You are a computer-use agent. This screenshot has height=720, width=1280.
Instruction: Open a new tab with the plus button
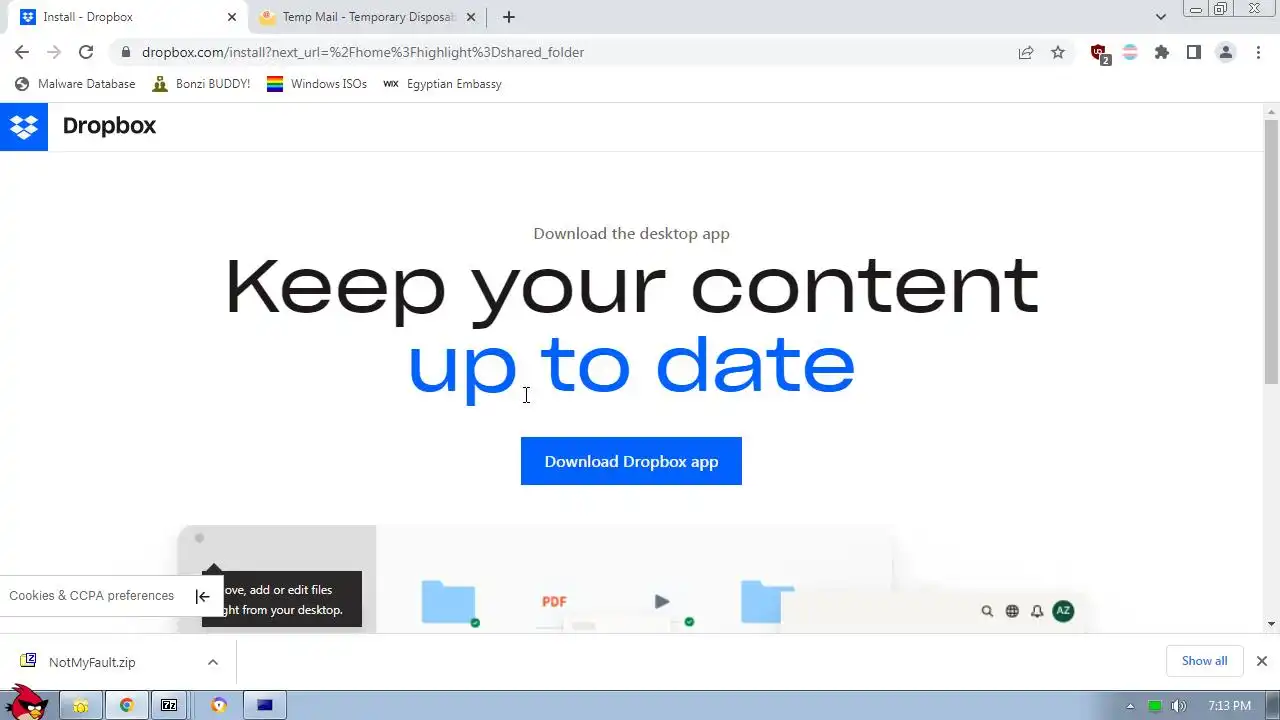click(x=508, y=17)
